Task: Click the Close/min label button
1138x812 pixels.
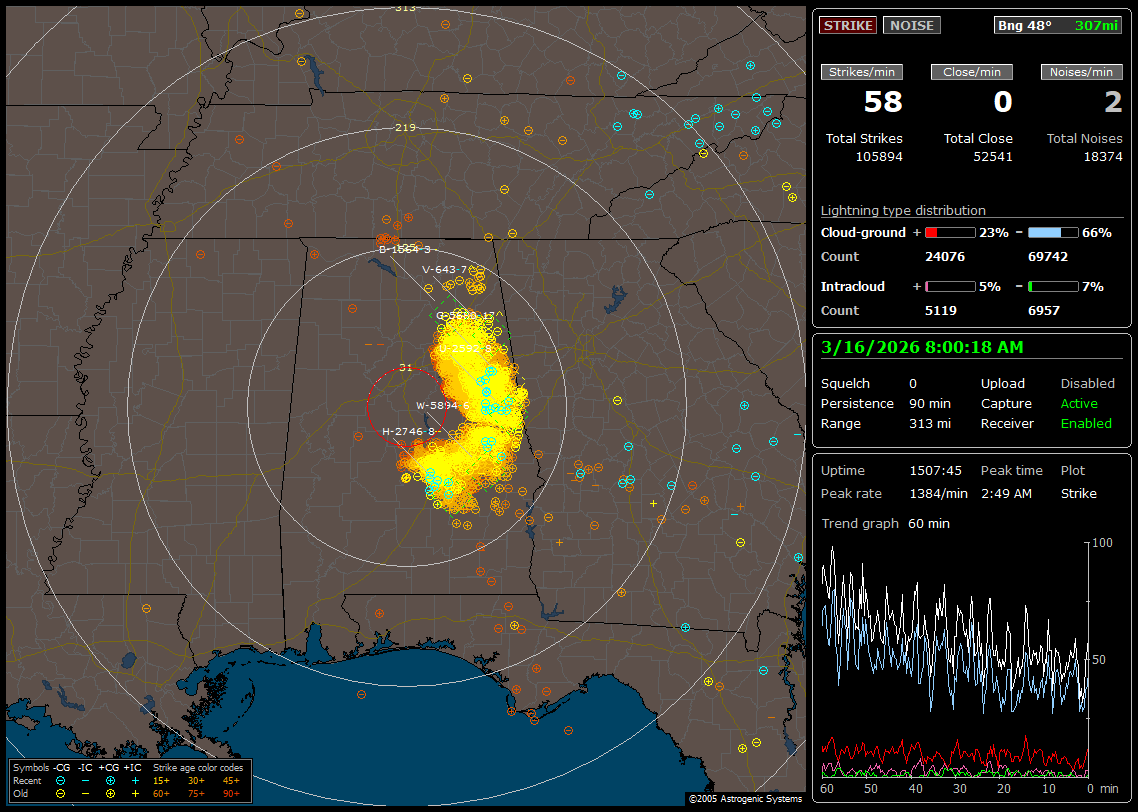Action: (972, 72)
